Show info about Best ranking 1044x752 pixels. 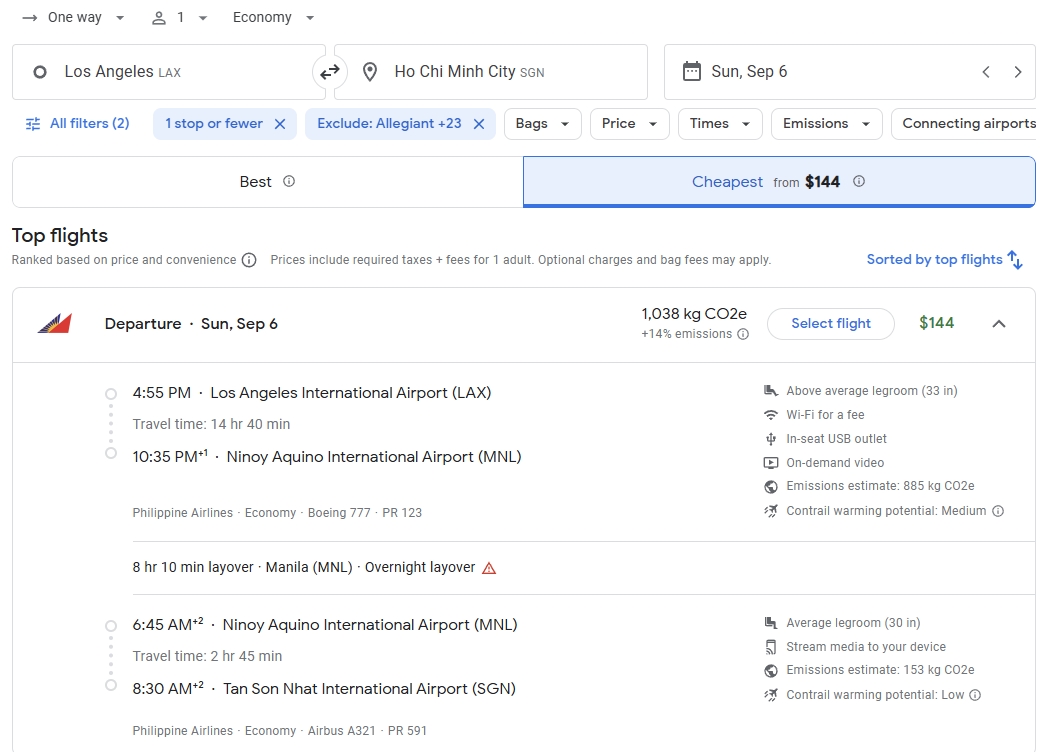click(x=289, y=181)
